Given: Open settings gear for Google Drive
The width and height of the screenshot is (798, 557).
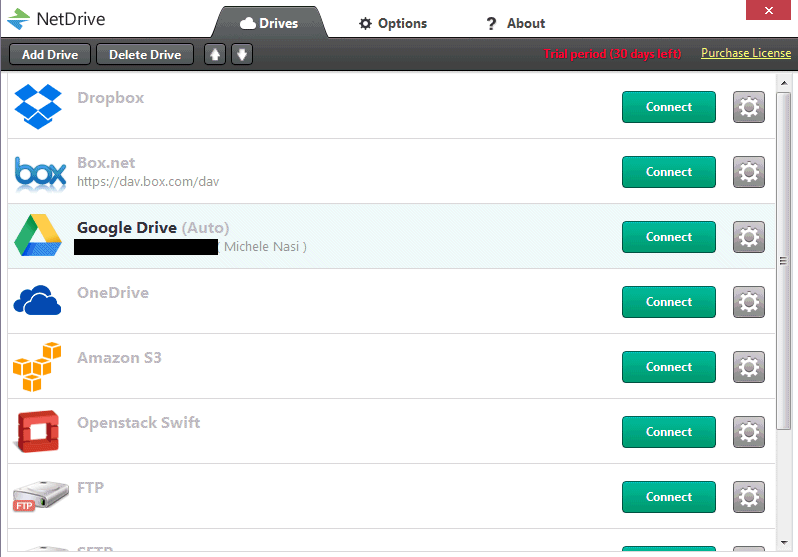Looking at the screenshot, I should pos(749,237).
